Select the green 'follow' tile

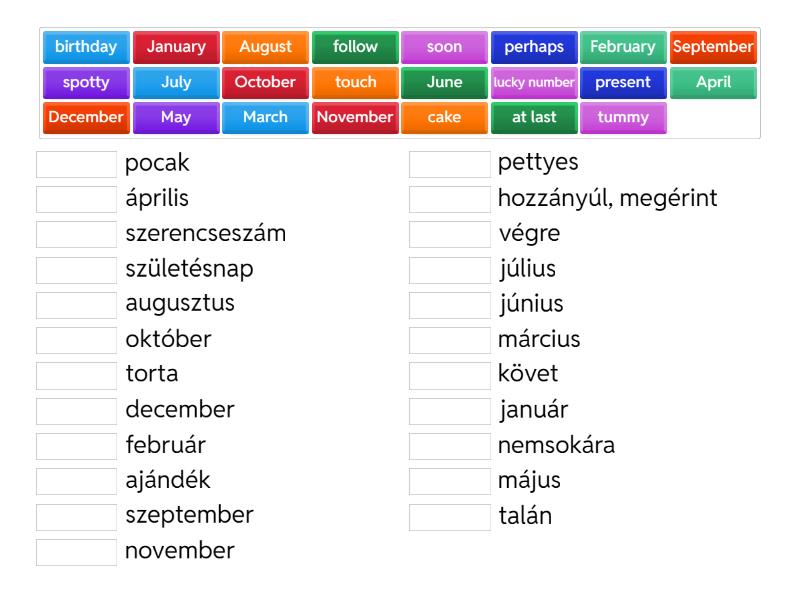355,47
